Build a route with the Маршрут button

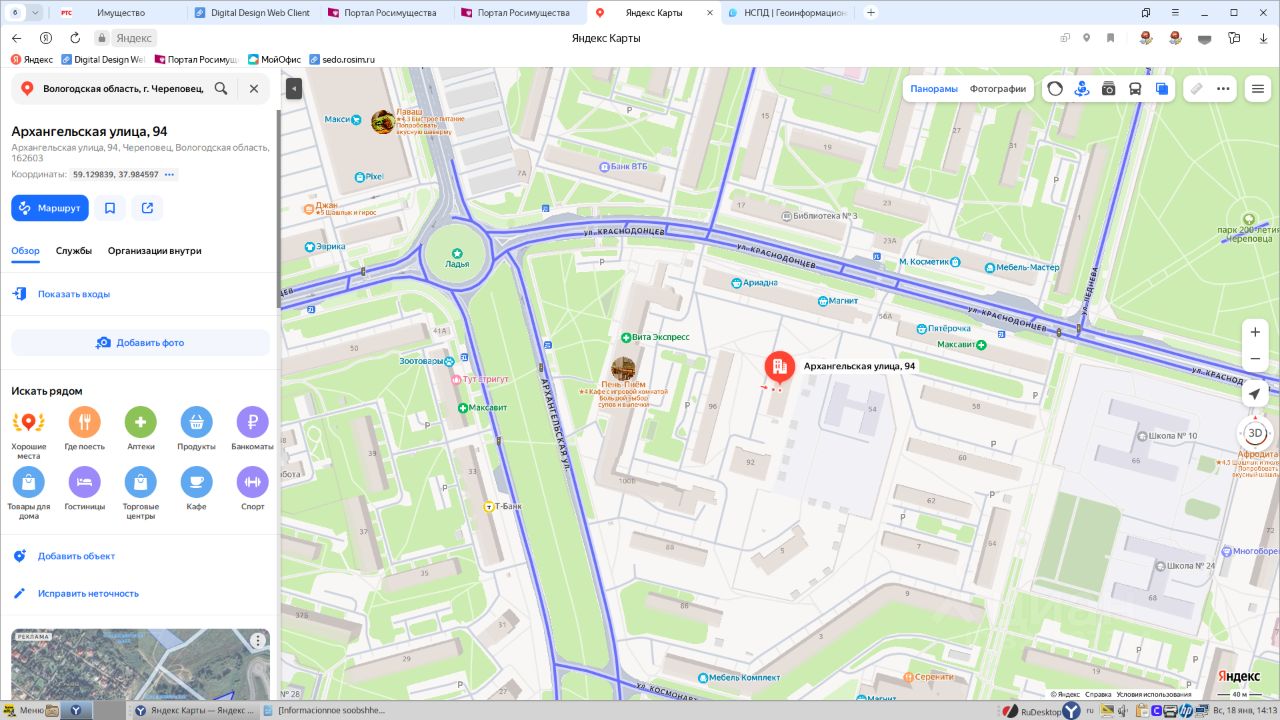coord(50,208)
